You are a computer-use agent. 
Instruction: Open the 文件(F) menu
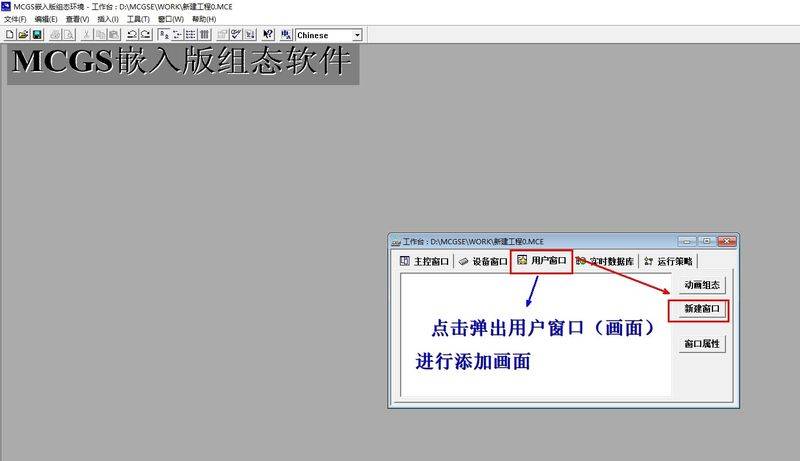pyautogui.click(x=15, y=19)
